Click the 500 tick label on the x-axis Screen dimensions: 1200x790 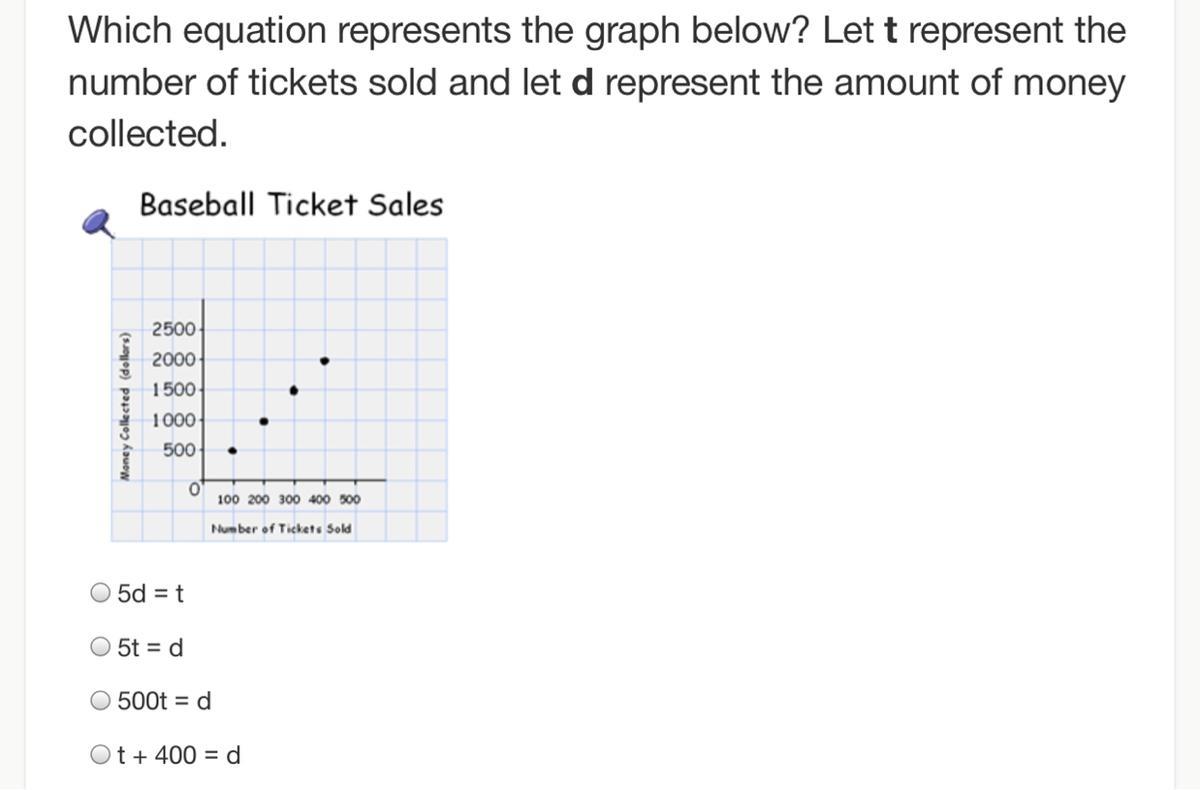pos(349,499)
